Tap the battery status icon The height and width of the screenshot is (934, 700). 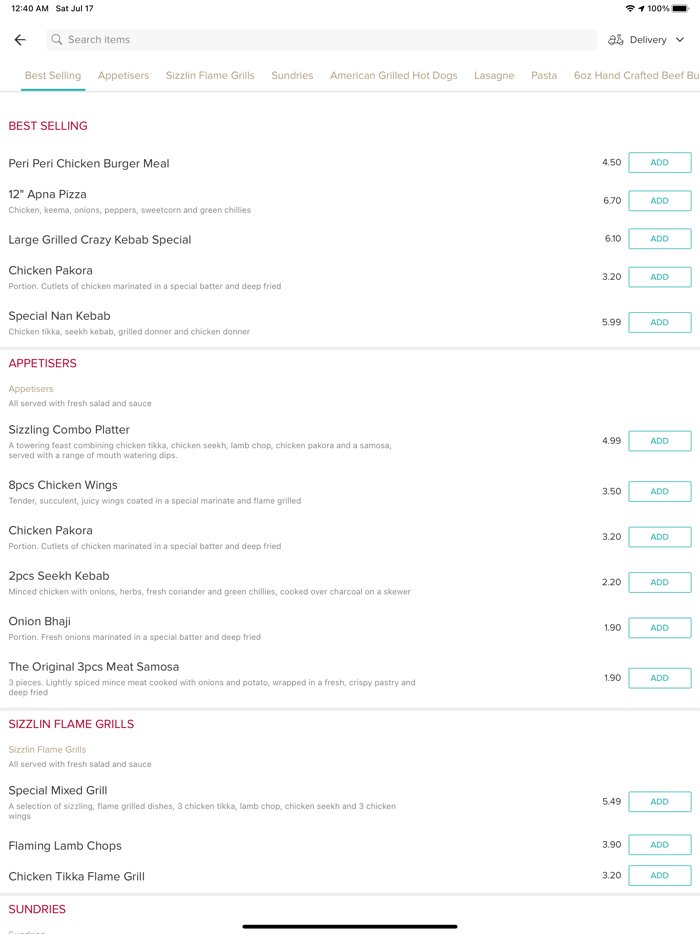(680, 8)
